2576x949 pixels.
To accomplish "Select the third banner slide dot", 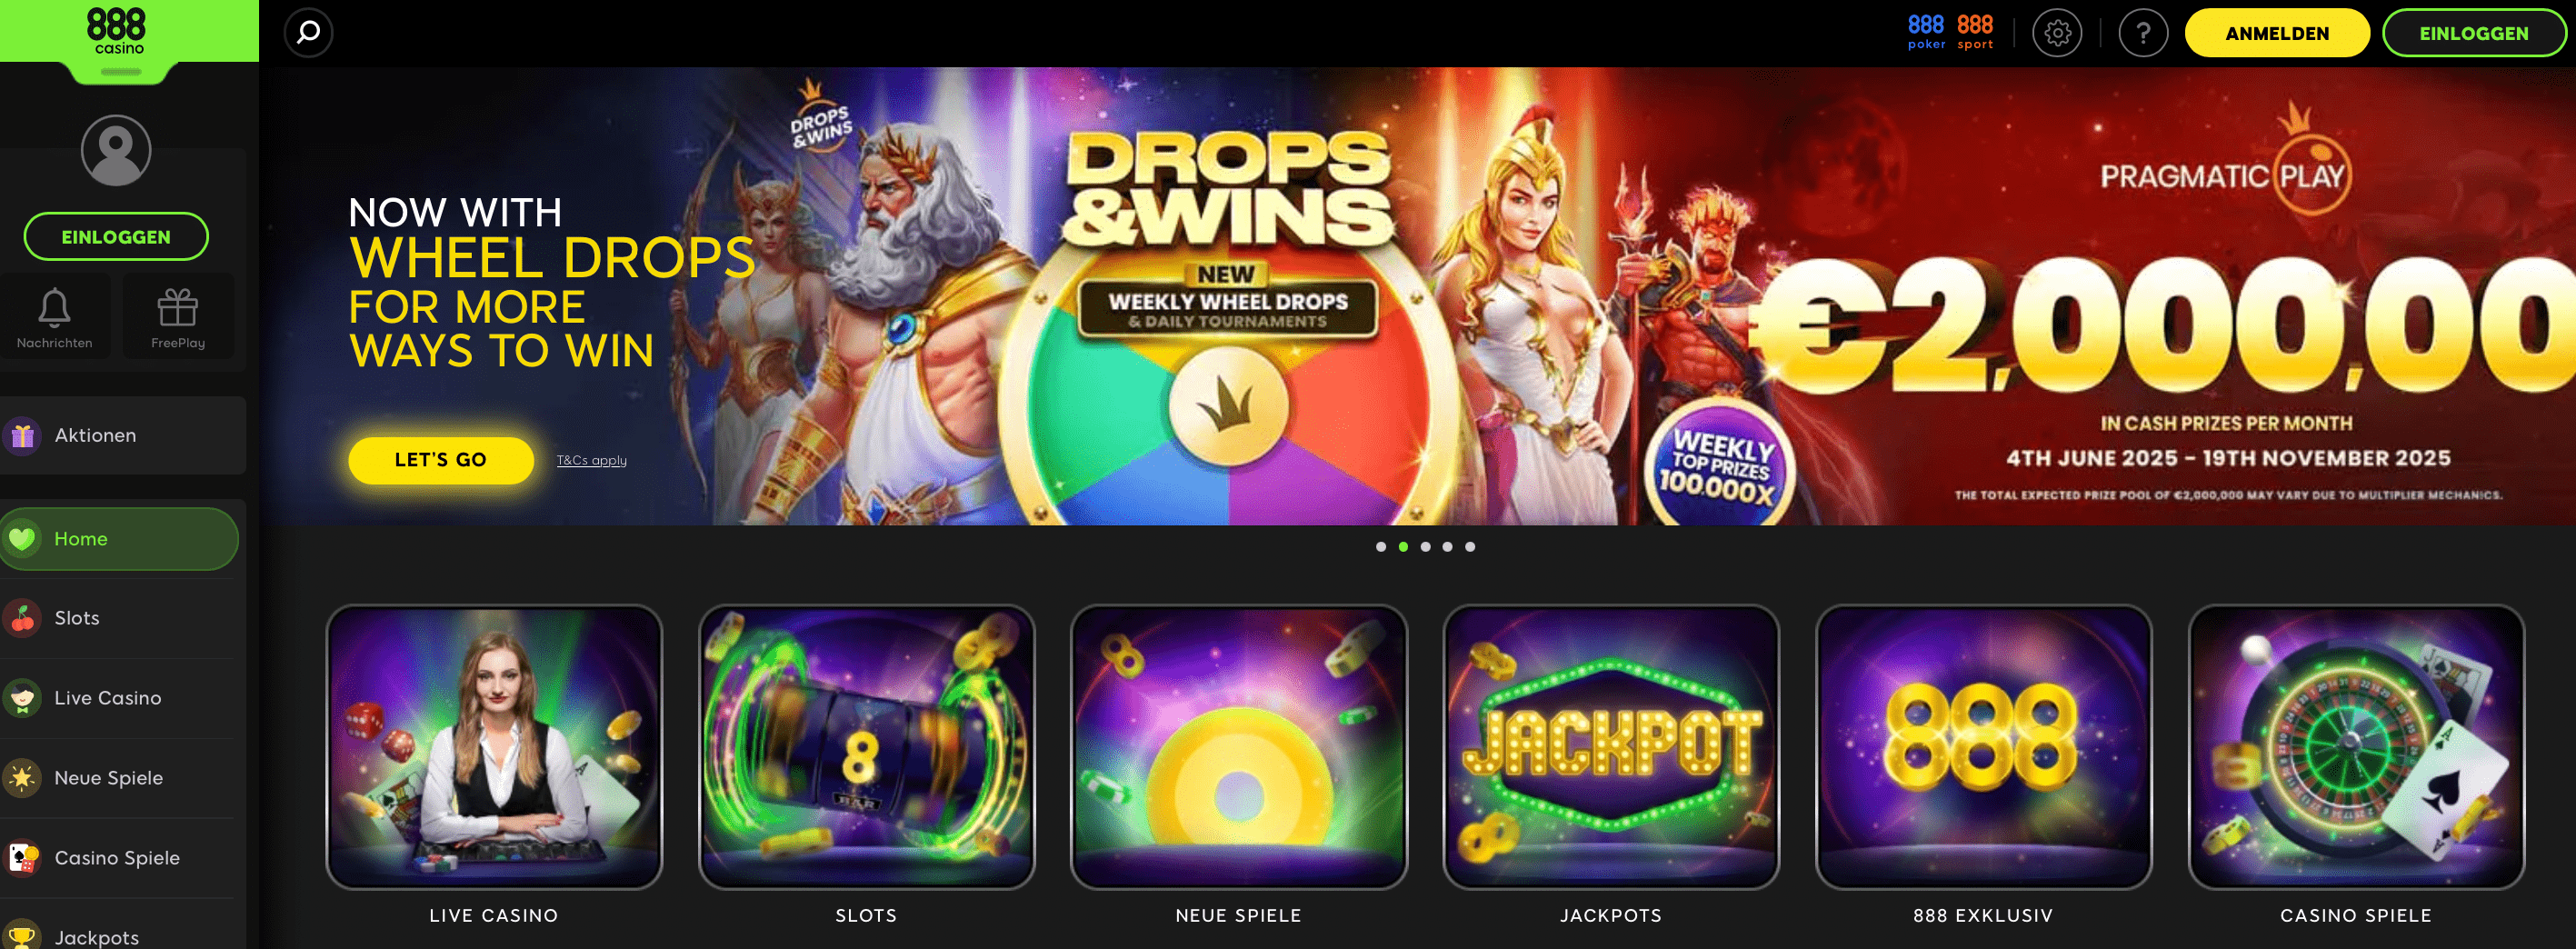I will click(1425, 547).
